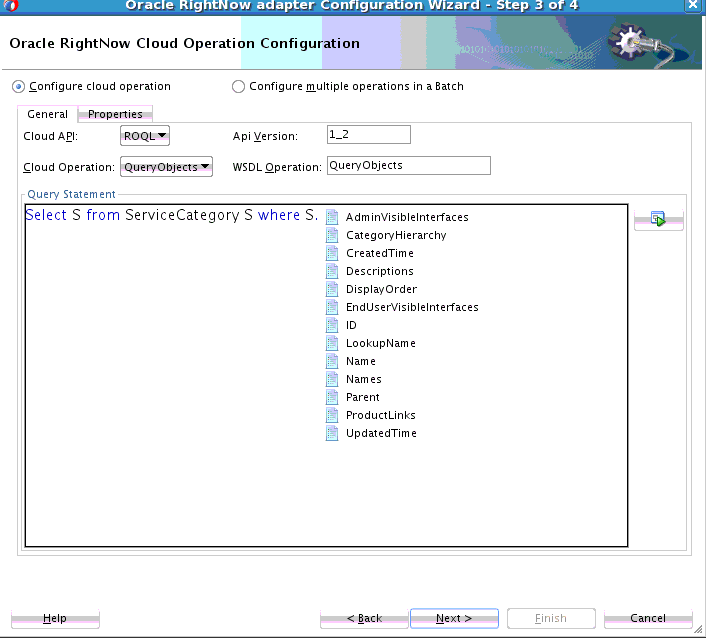Cancel the configuration wizard

647,618
